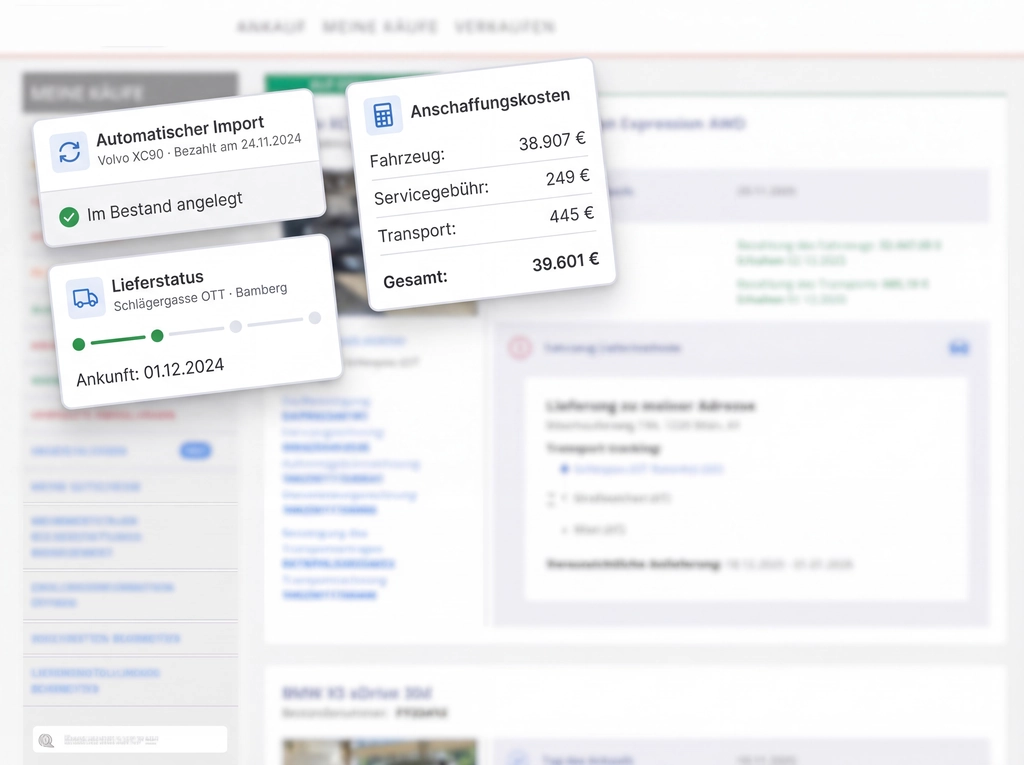Screen dimensions: 1024x765
Task: Click the search icon in the sidebar search box
Action: (x=46, y=740)
